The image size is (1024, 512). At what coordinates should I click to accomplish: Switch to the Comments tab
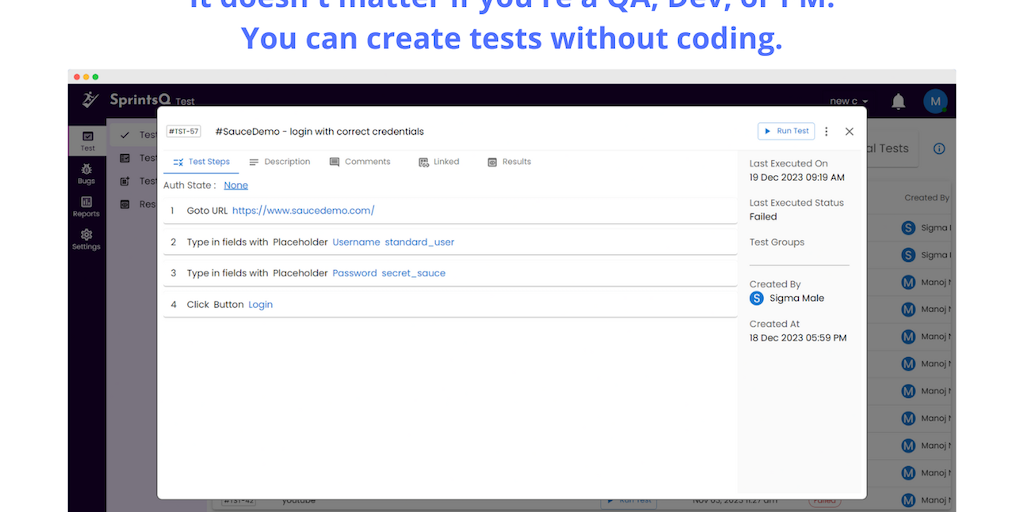click(x=360, y=162)
